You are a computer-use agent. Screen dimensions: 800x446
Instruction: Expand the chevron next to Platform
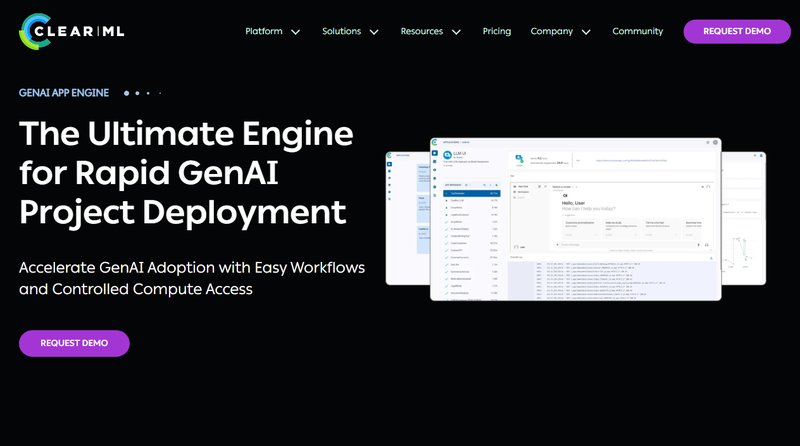[x=295, y=32]
